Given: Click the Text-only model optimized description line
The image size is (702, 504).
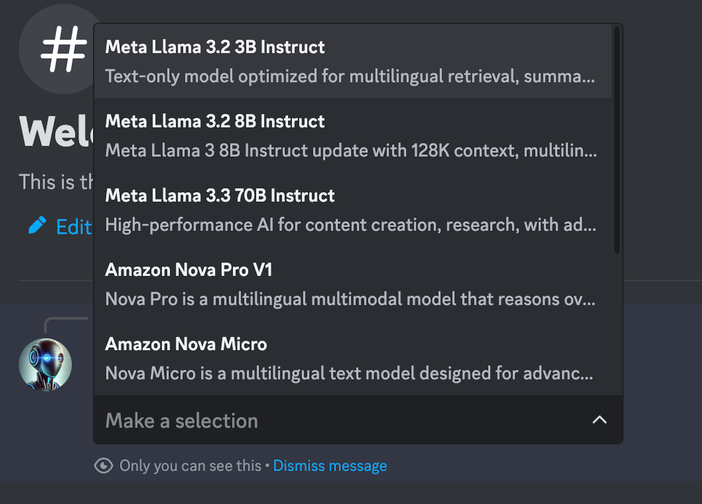Looking at the screenshot, I should (350, 76).
